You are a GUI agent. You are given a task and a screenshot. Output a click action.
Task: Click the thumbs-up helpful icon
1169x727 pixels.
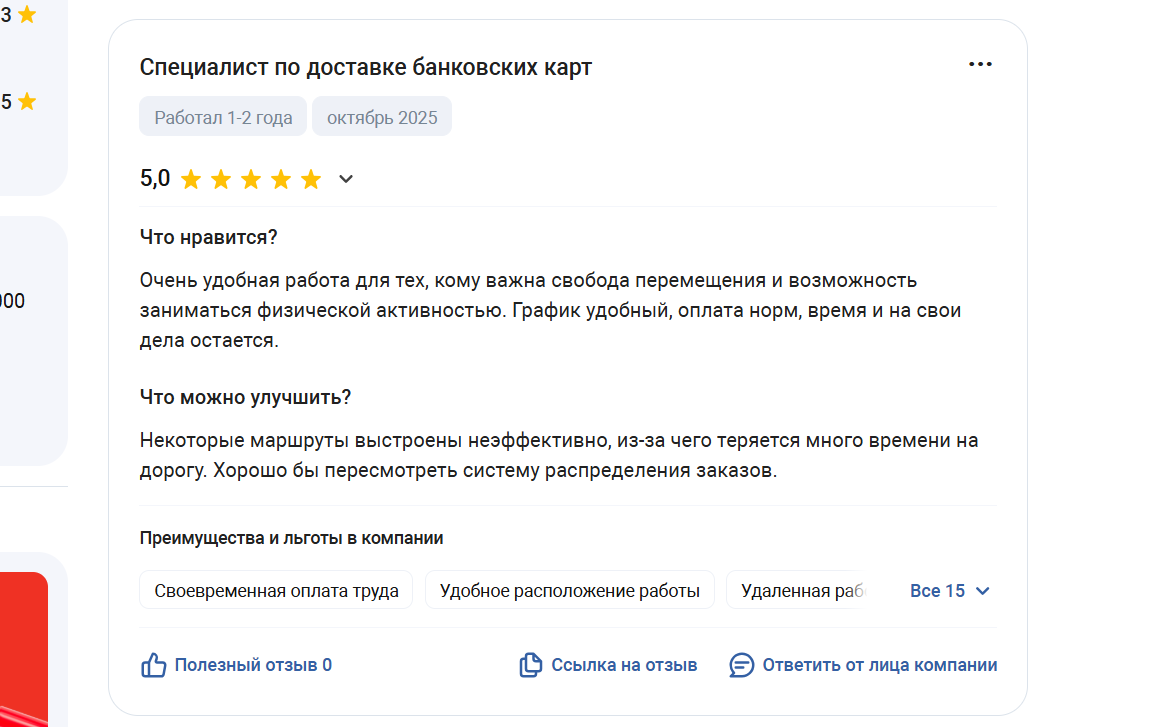[153, 665]
